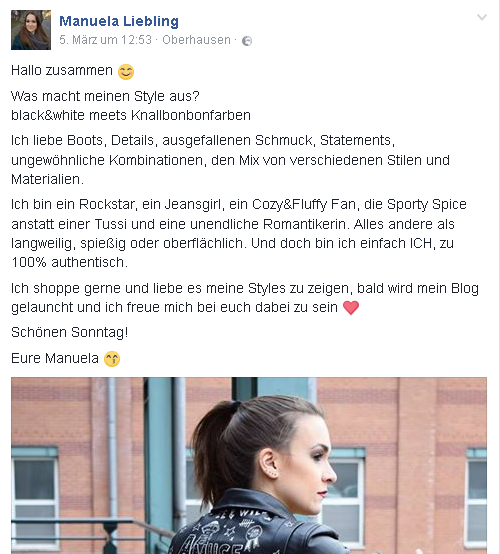
Task: Open the Manuela Liebling profile name link
Action: 119,21
